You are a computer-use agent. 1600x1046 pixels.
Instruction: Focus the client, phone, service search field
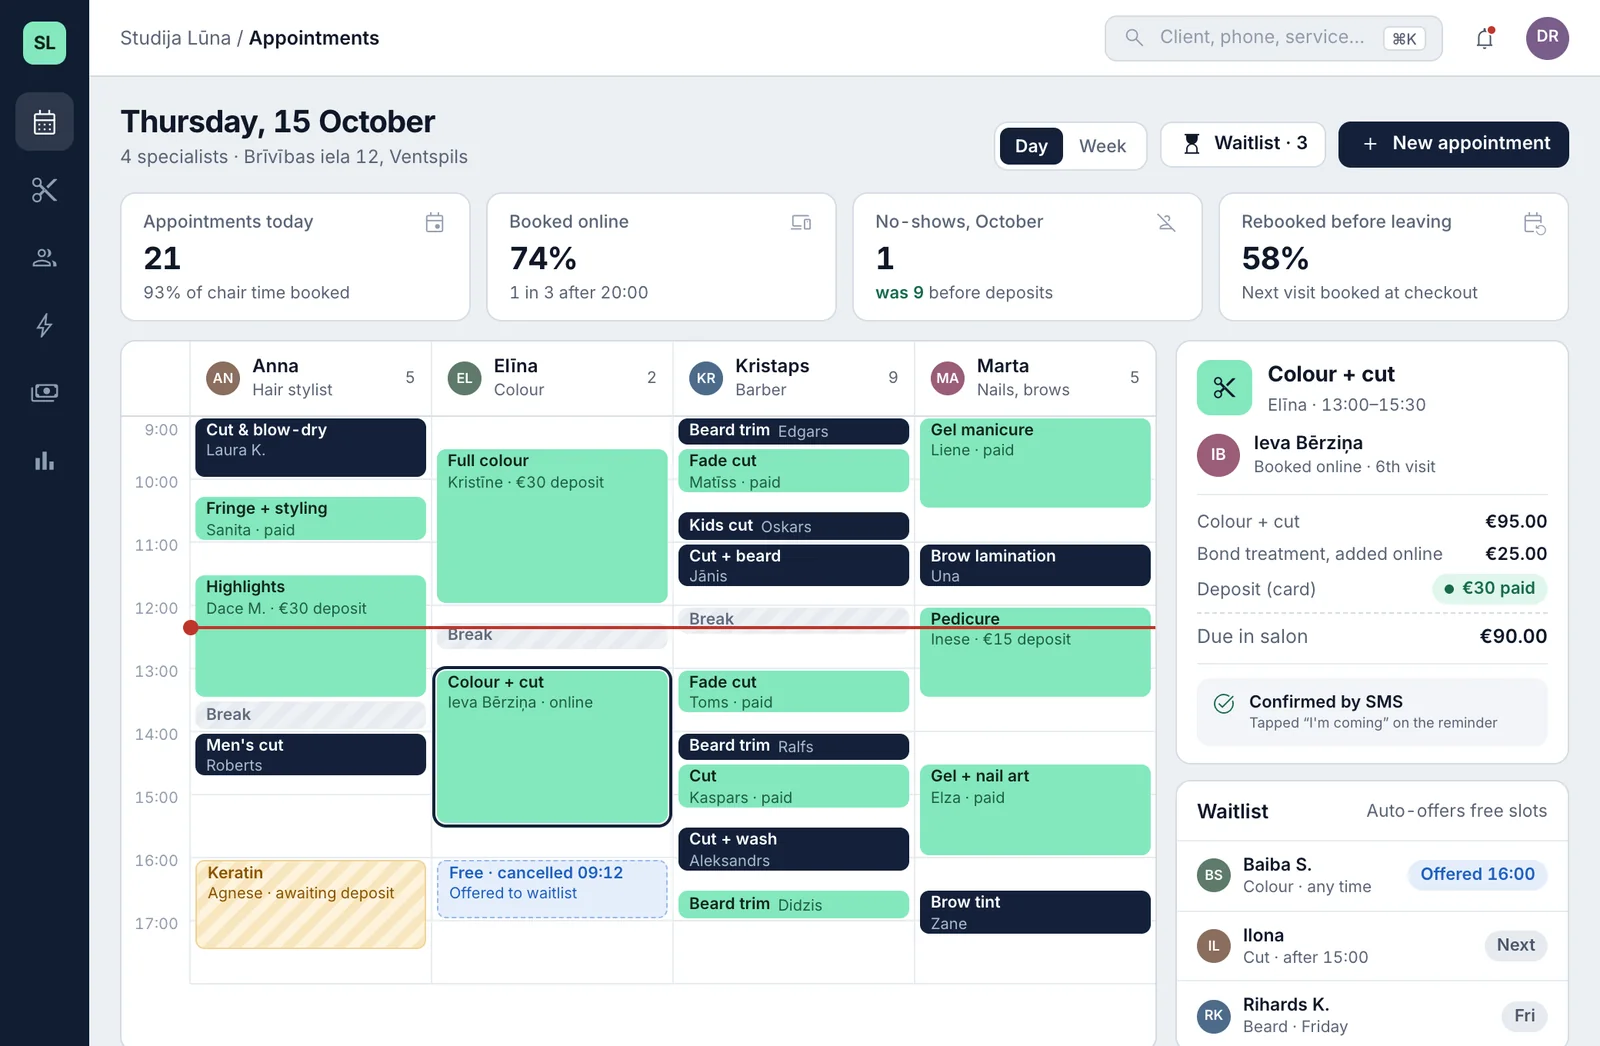click(1273, 38)
